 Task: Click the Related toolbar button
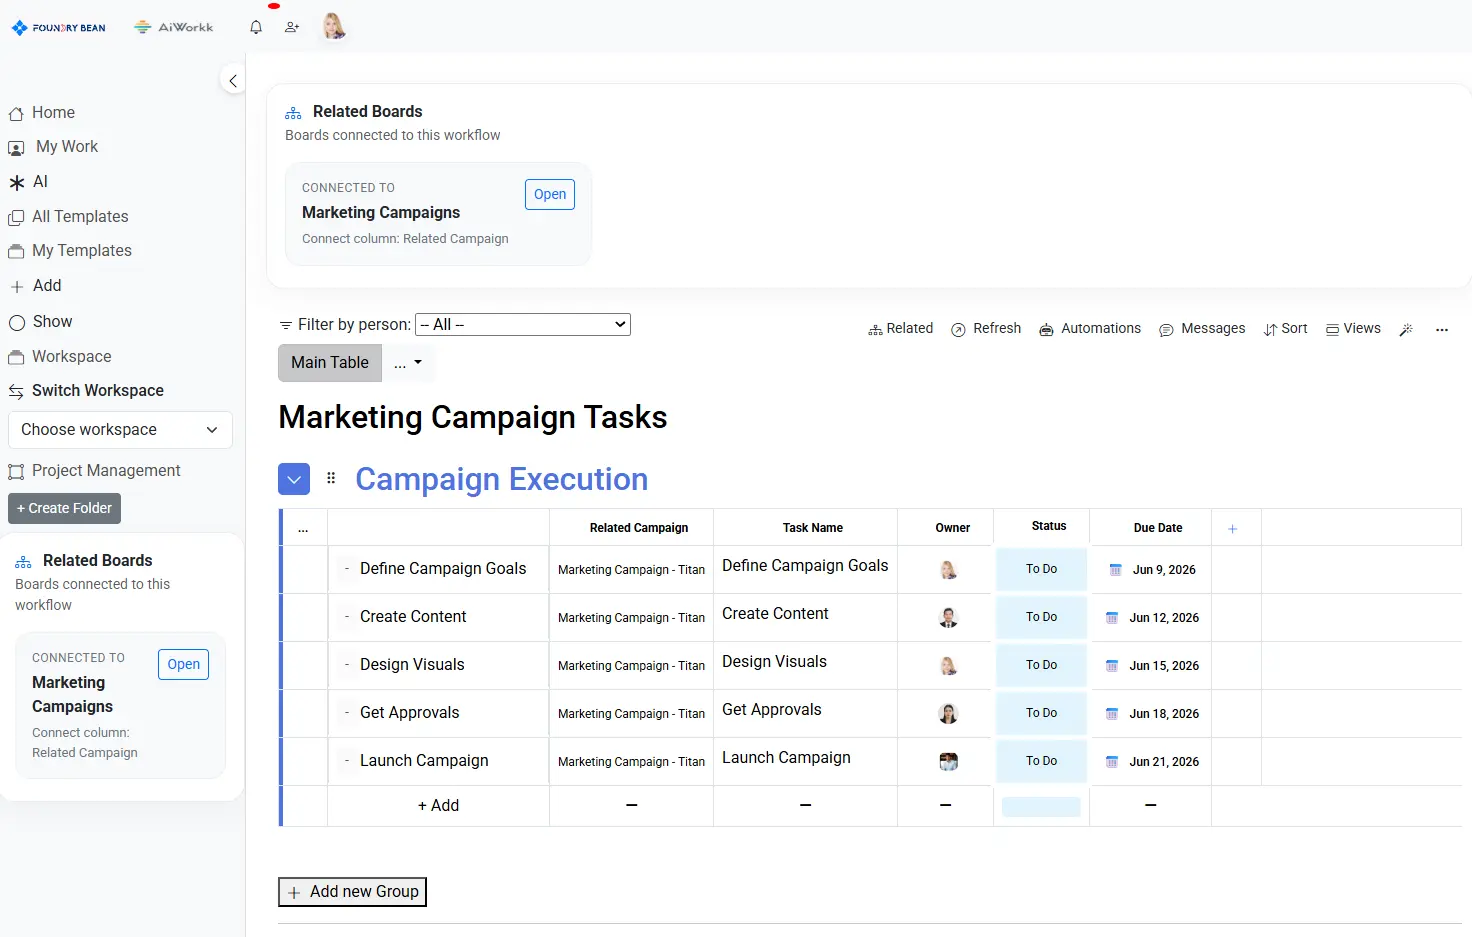(901, 329)
